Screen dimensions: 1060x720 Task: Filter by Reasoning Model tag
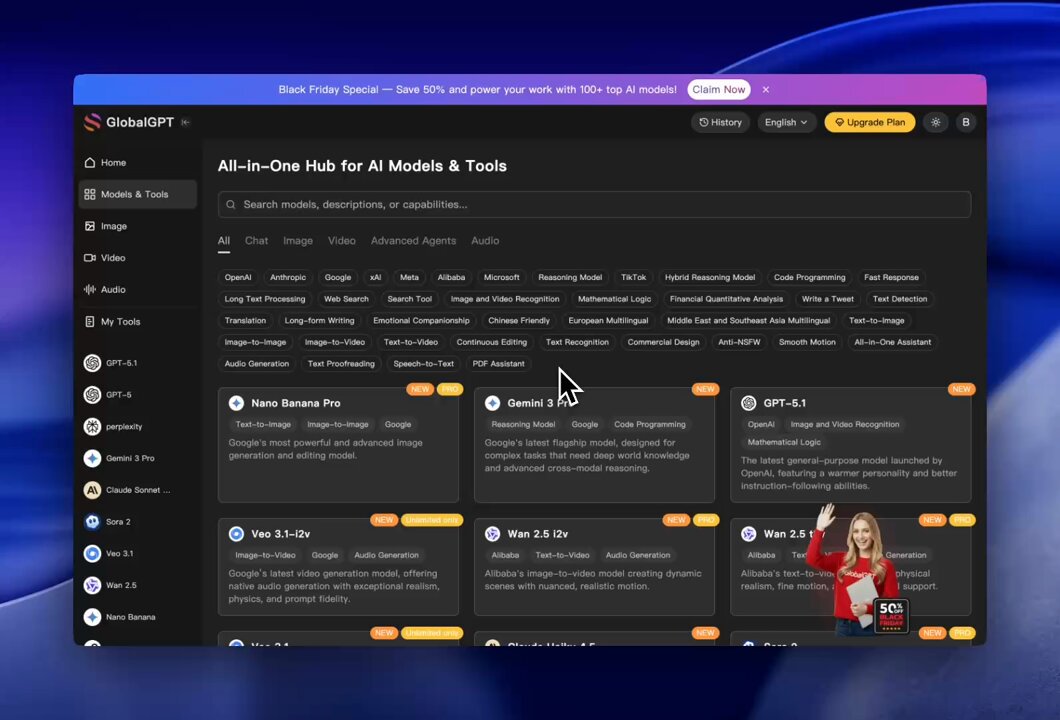pyautogui.click(x=570, y=277)
